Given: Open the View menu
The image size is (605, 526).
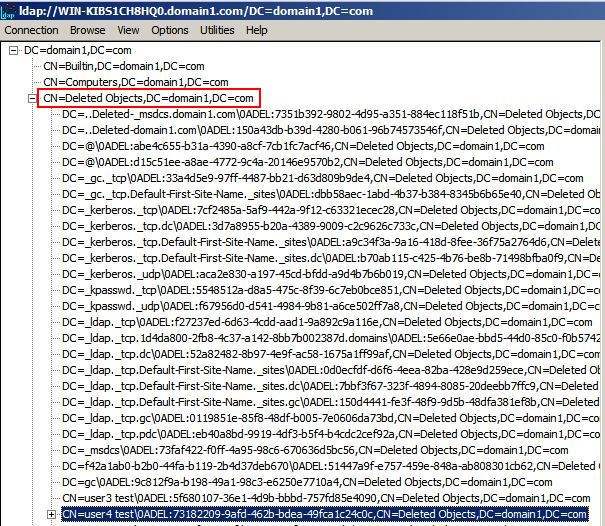Looking at the screenshot, I should tap(128, 30).
